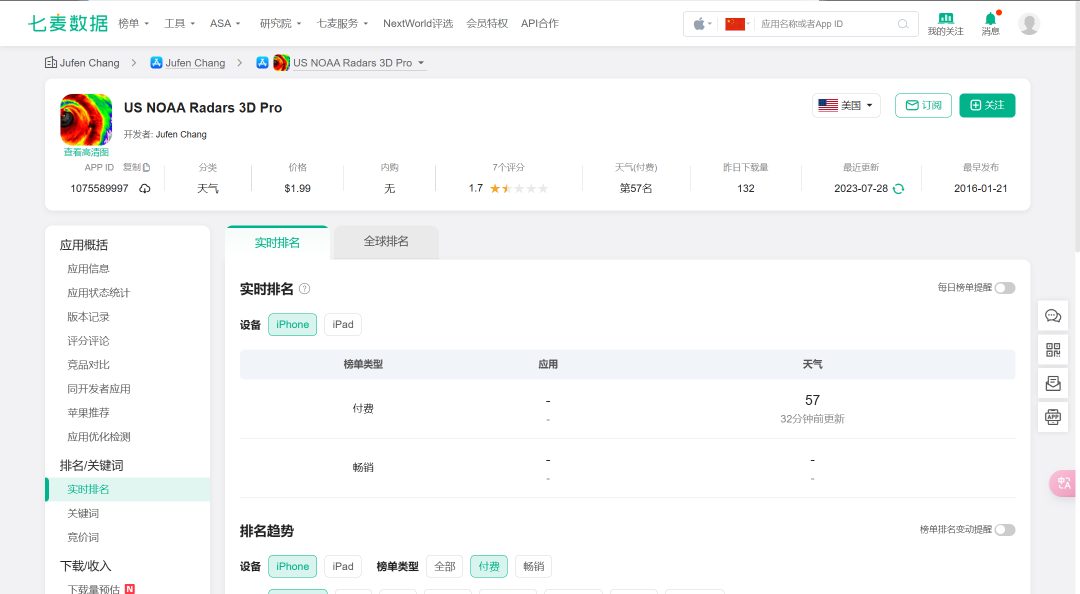The width and height of the screenshot is (1080, 594).
Task: Expand the 榜单 menu dropdown
Action: [x=134, y=23]
